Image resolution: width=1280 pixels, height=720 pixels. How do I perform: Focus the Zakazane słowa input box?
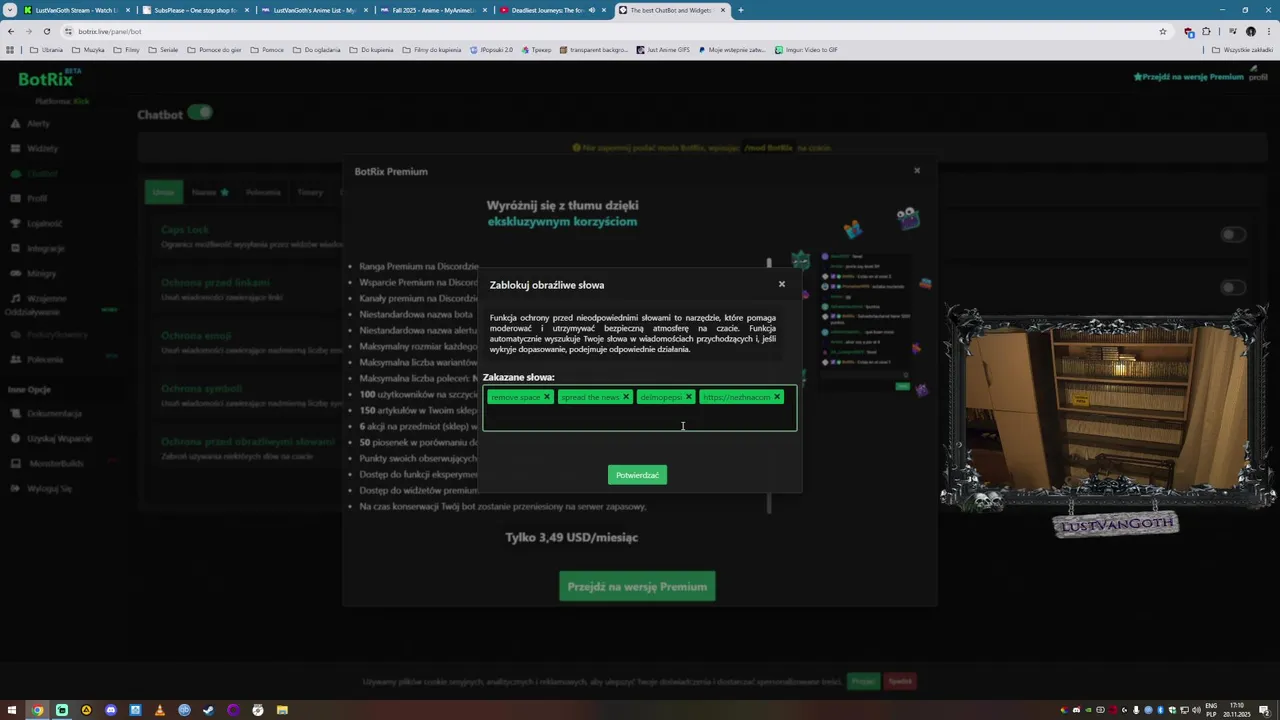pos(640,408)
